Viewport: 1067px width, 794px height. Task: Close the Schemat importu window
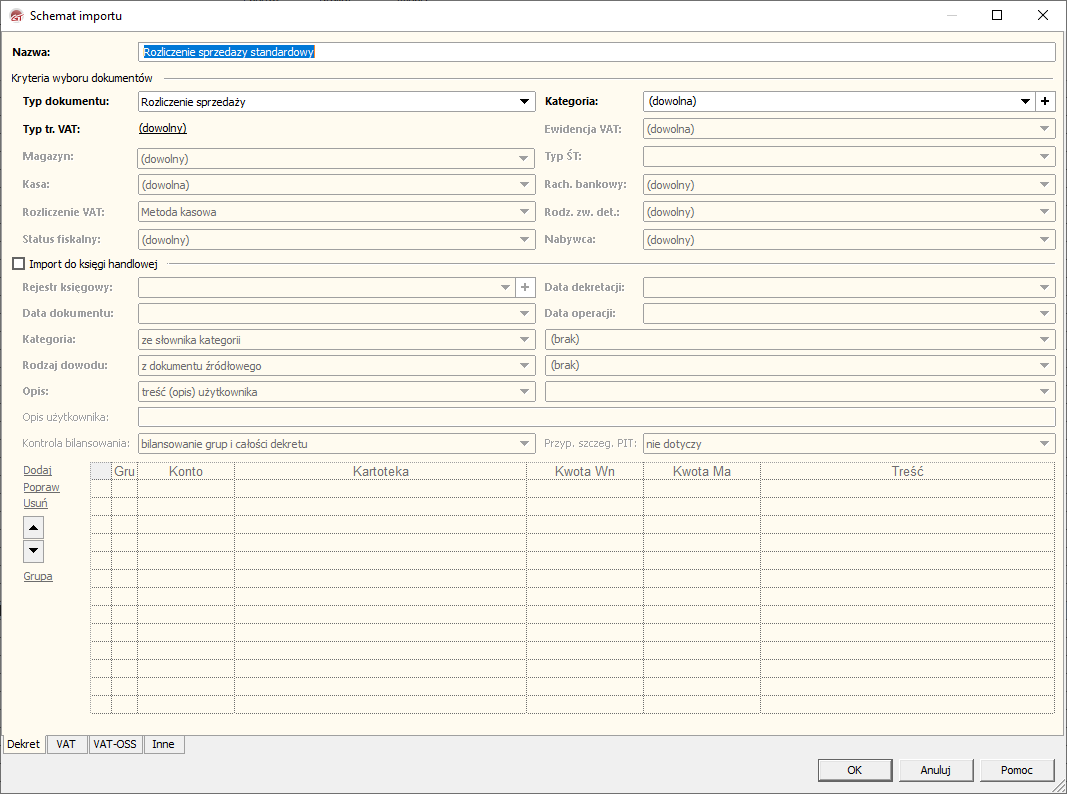(1043, 15)
